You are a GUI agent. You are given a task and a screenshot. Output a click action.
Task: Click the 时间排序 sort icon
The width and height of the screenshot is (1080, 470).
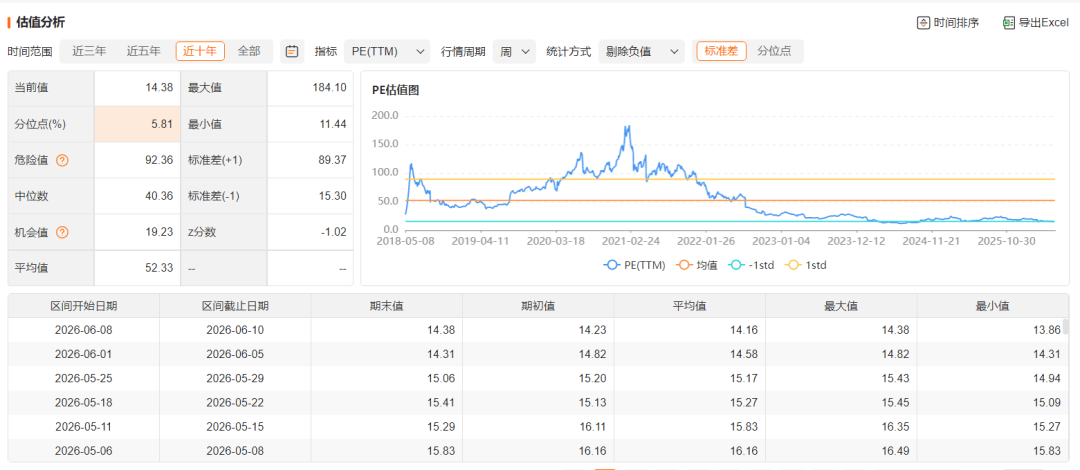923,23
